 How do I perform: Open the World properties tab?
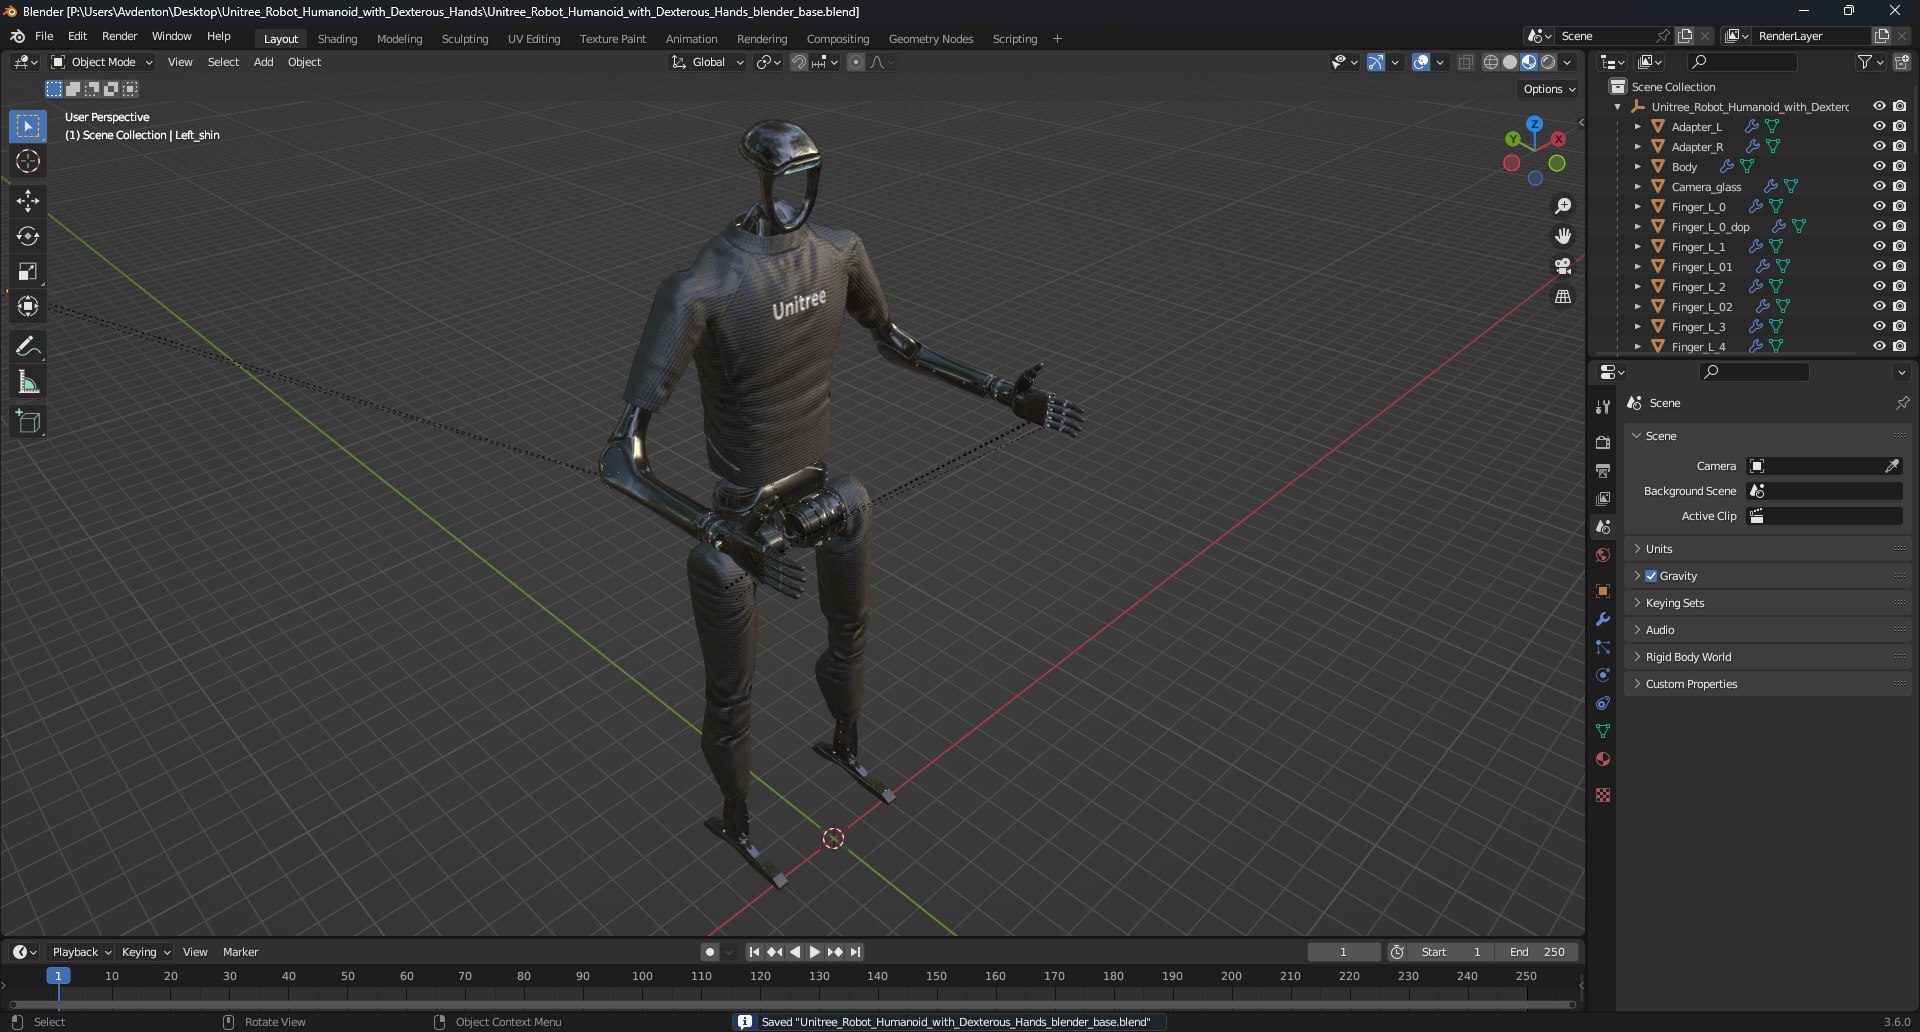tap(1603, 555)
